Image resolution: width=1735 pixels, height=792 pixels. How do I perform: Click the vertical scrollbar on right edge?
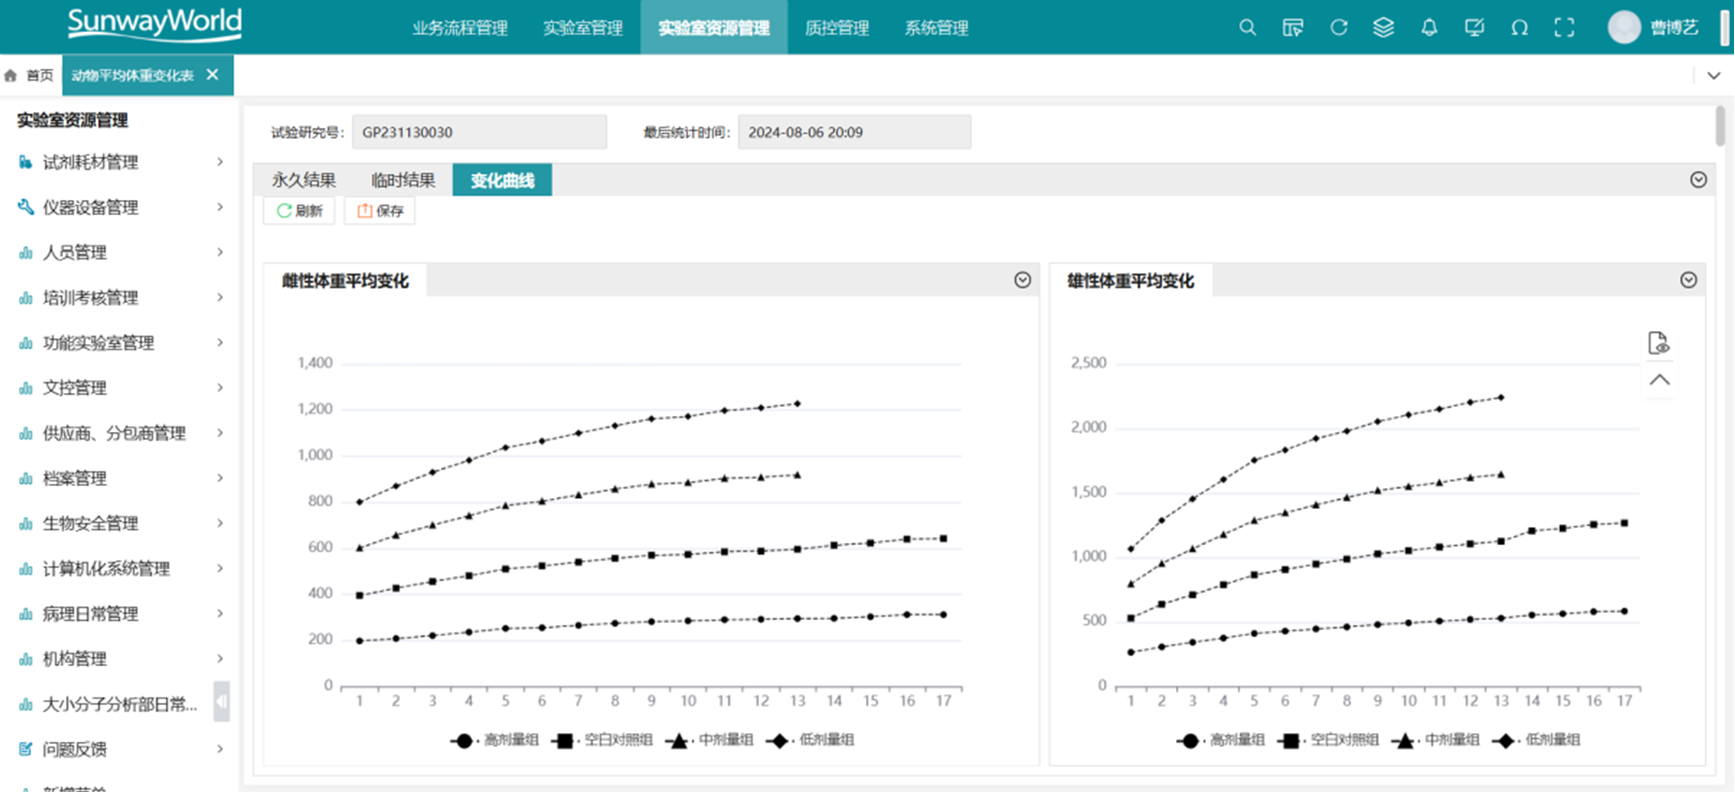point(1720,126)
